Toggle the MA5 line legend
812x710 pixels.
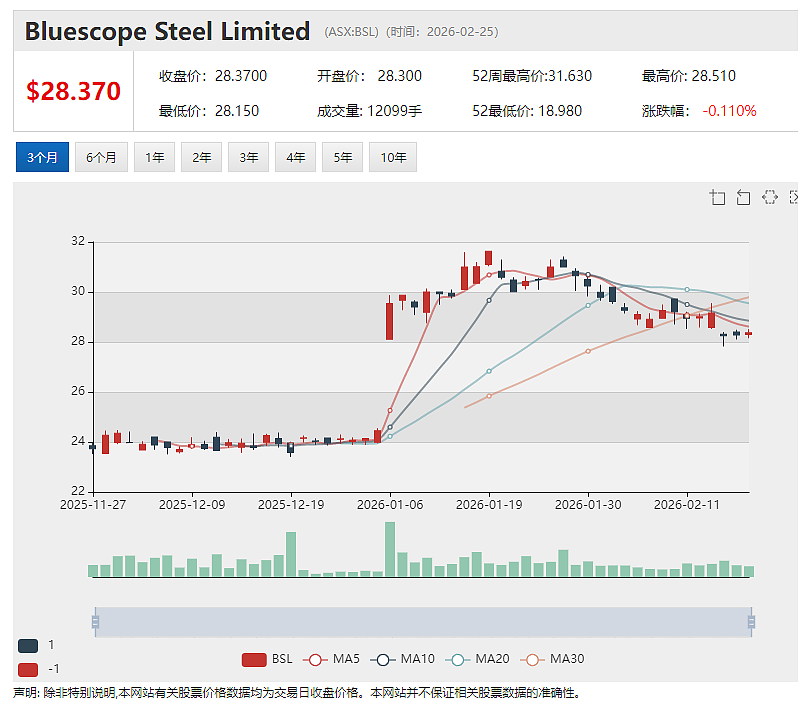pos(331,659)
